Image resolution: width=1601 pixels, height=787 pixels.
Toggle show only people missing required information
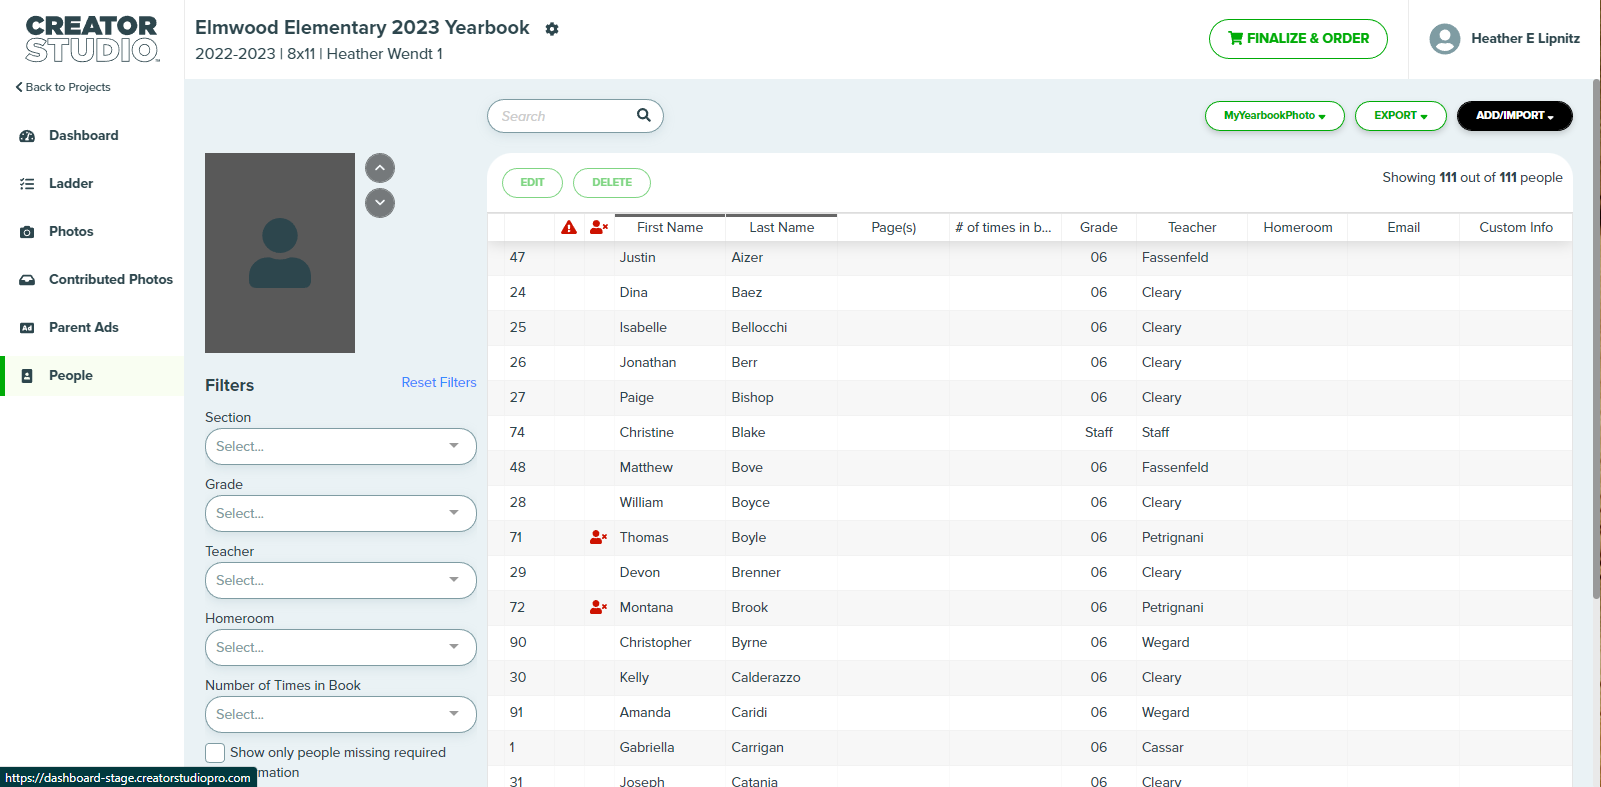click(215, 753)
